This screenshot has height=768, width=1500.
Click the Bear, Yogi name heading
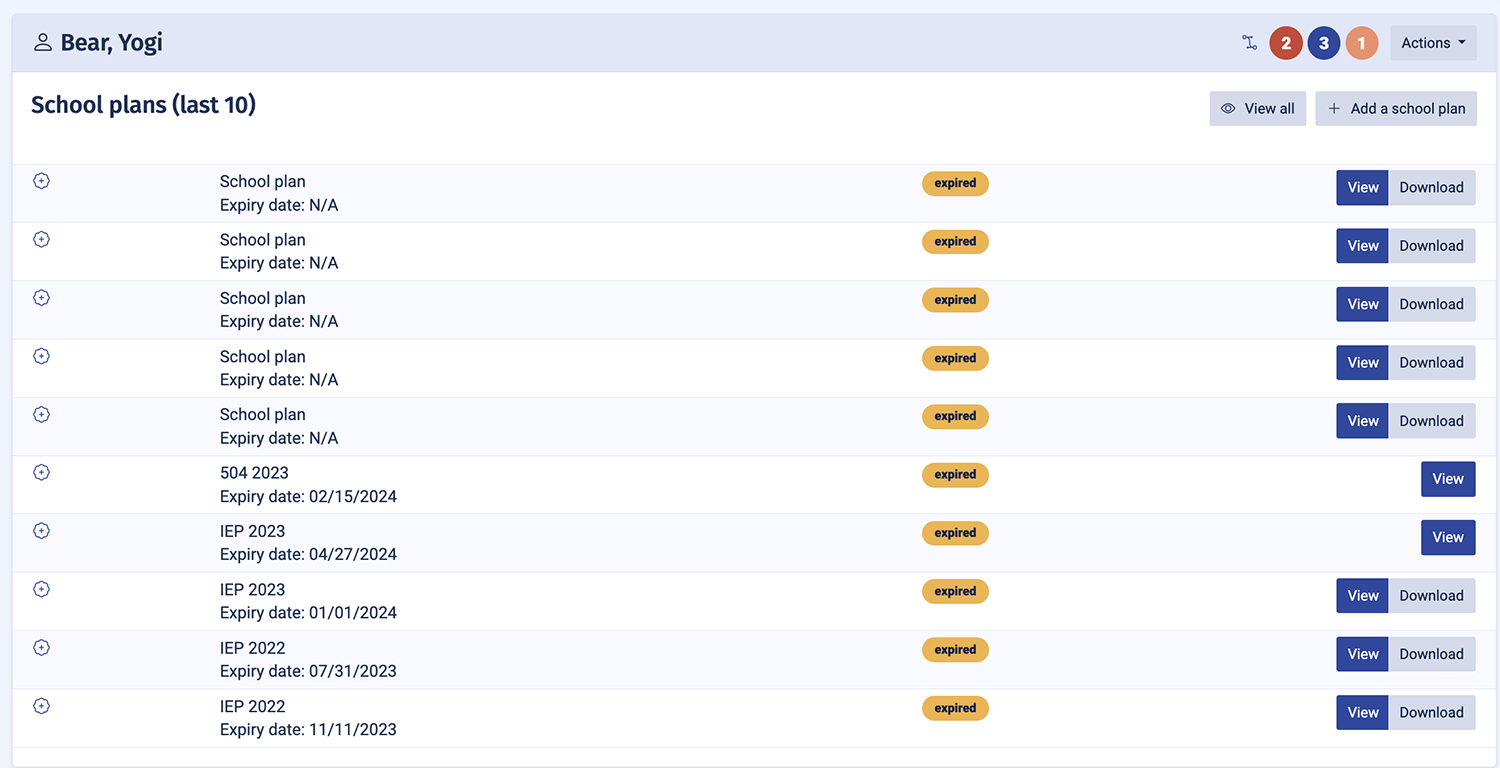point(111,43)
